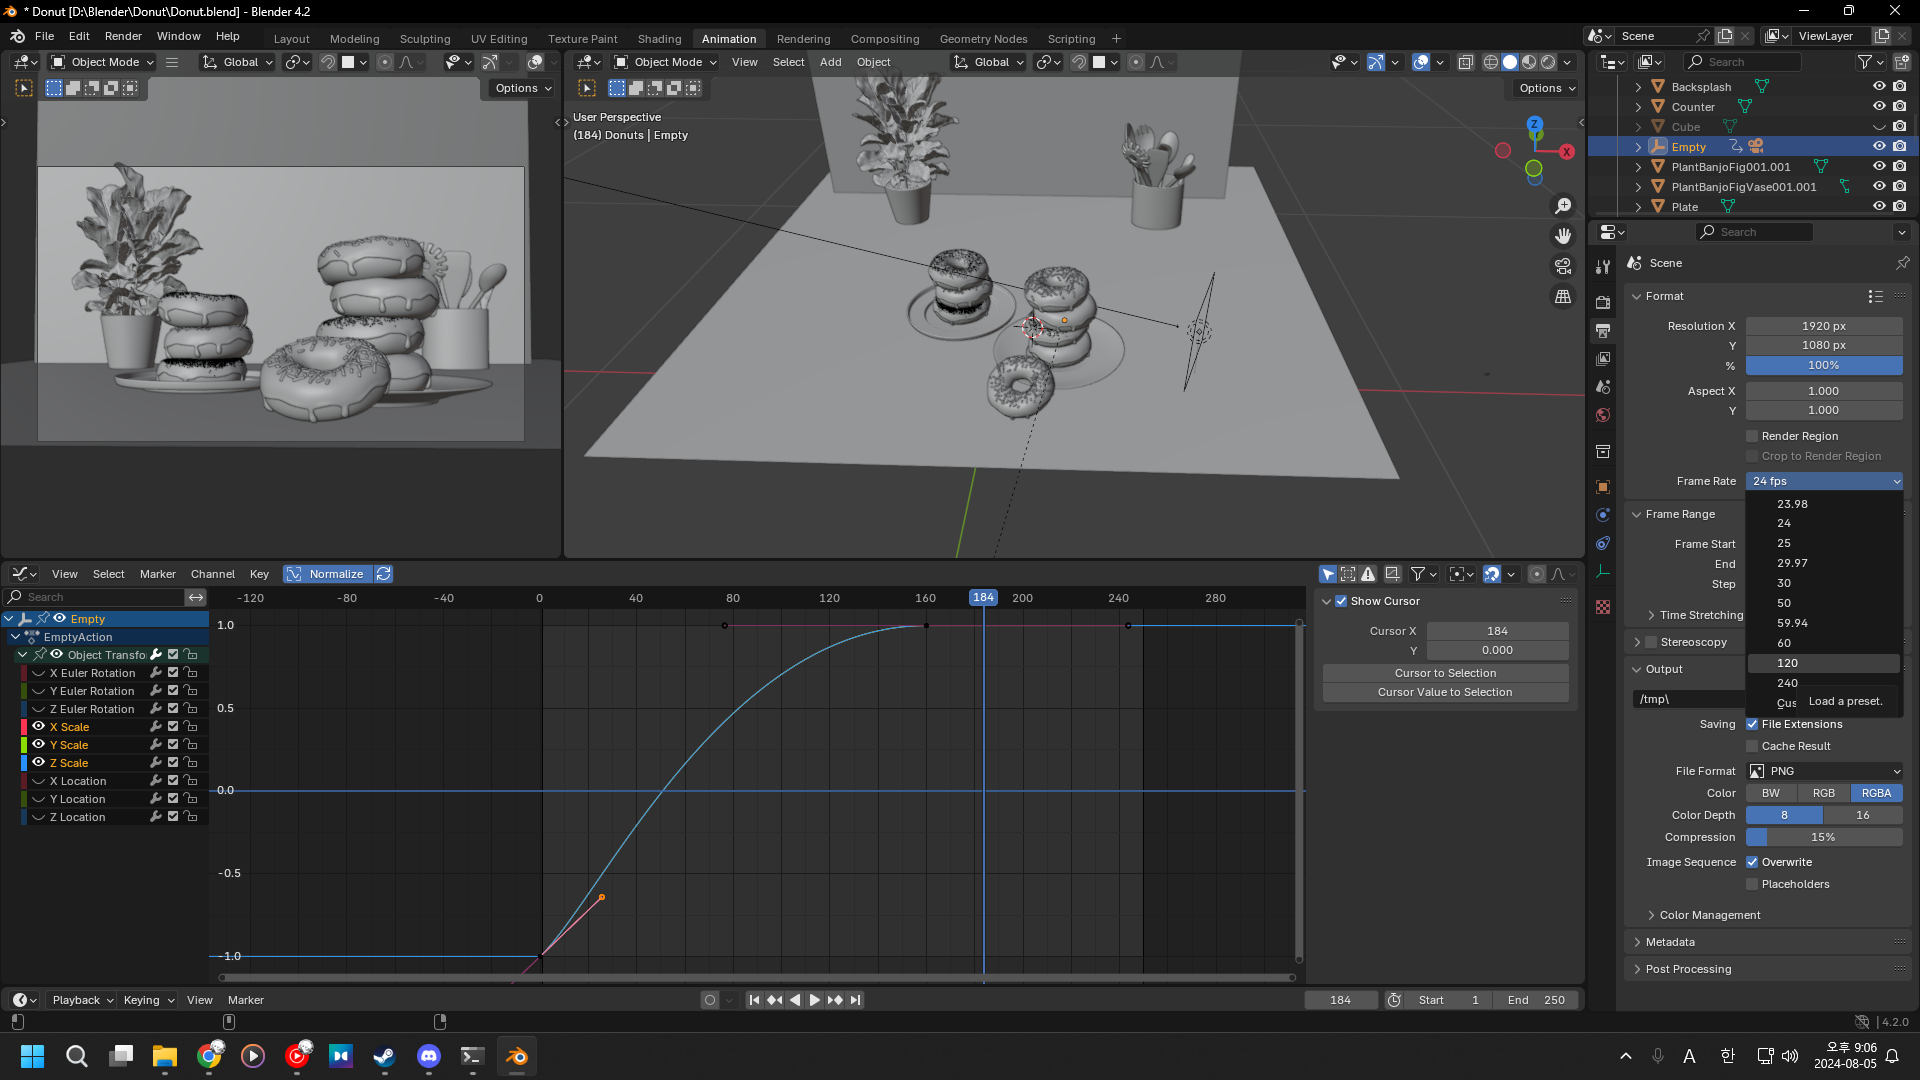The width and height of the screenshot is (1920, 1080).
Task: Open the Render menu
Action: click(123, 36)
